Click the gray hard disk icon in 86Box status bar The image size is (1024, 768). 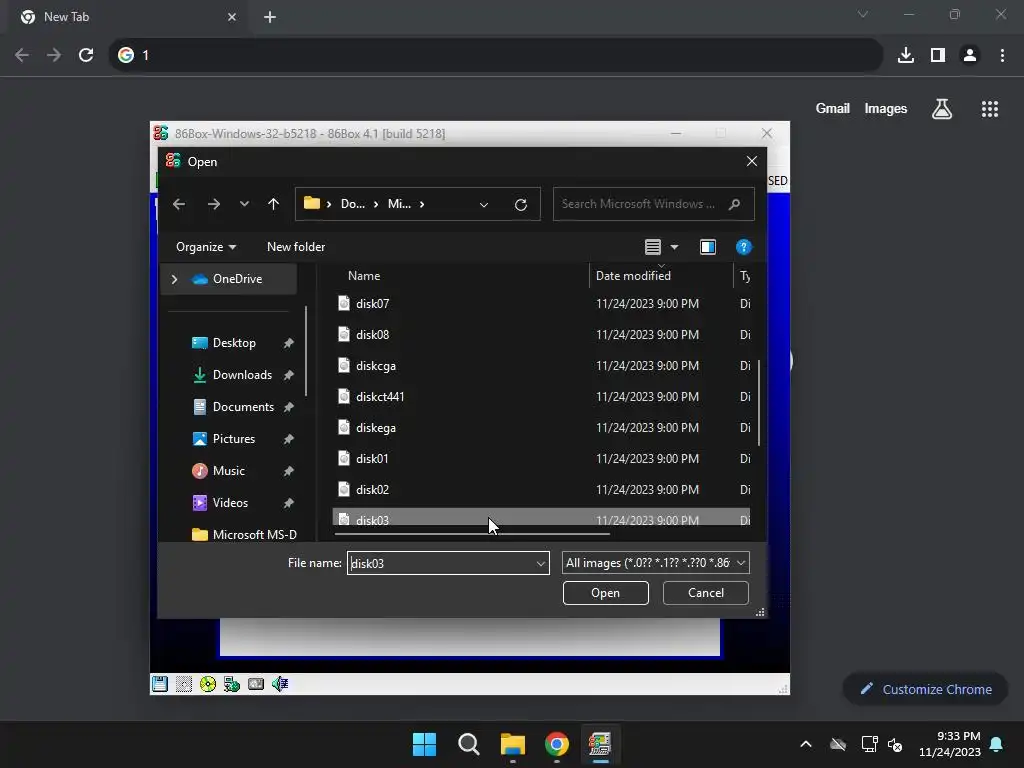click(256, 684)
